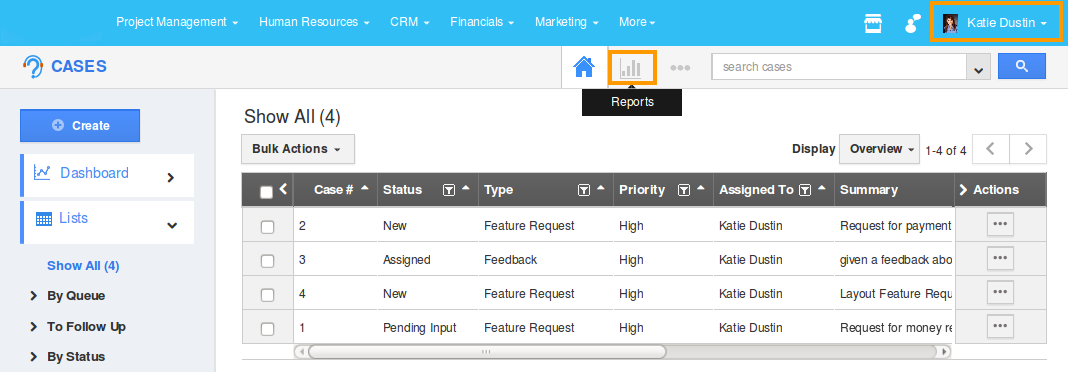Click the Create button

pyautogui.click(x=80, y=125)
